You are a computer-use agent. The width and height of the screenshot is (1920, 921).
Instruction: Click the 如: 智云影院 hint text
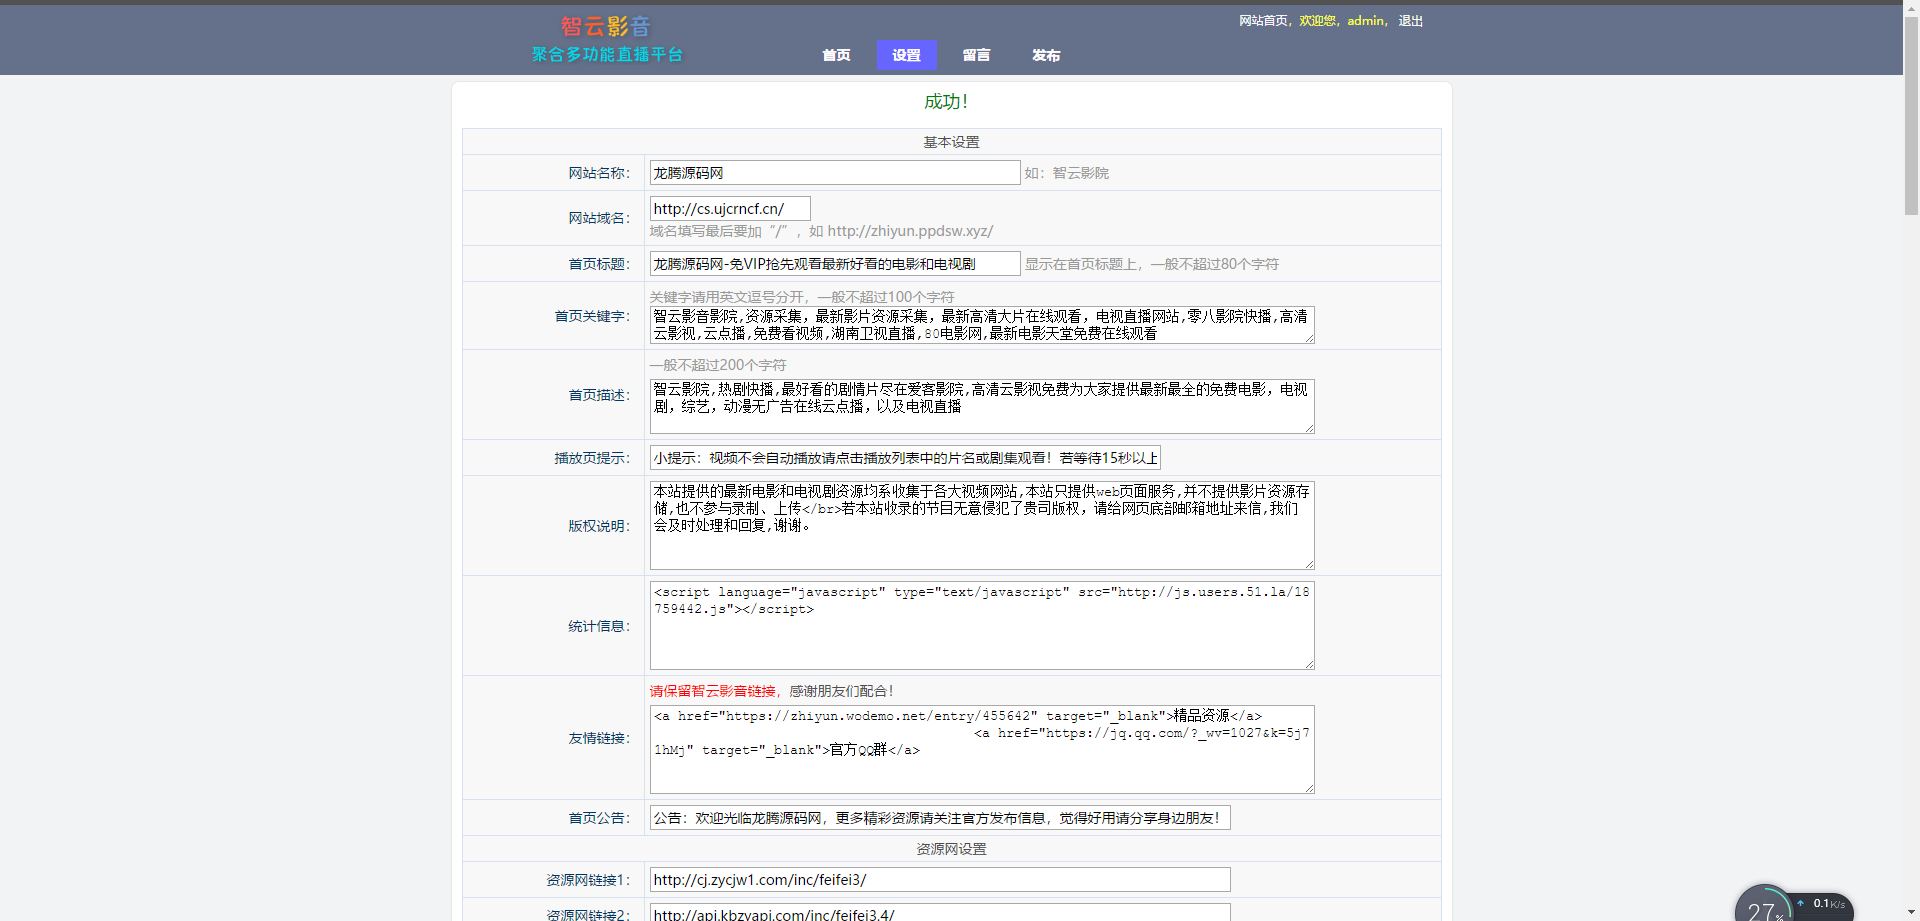(1066, 173)
